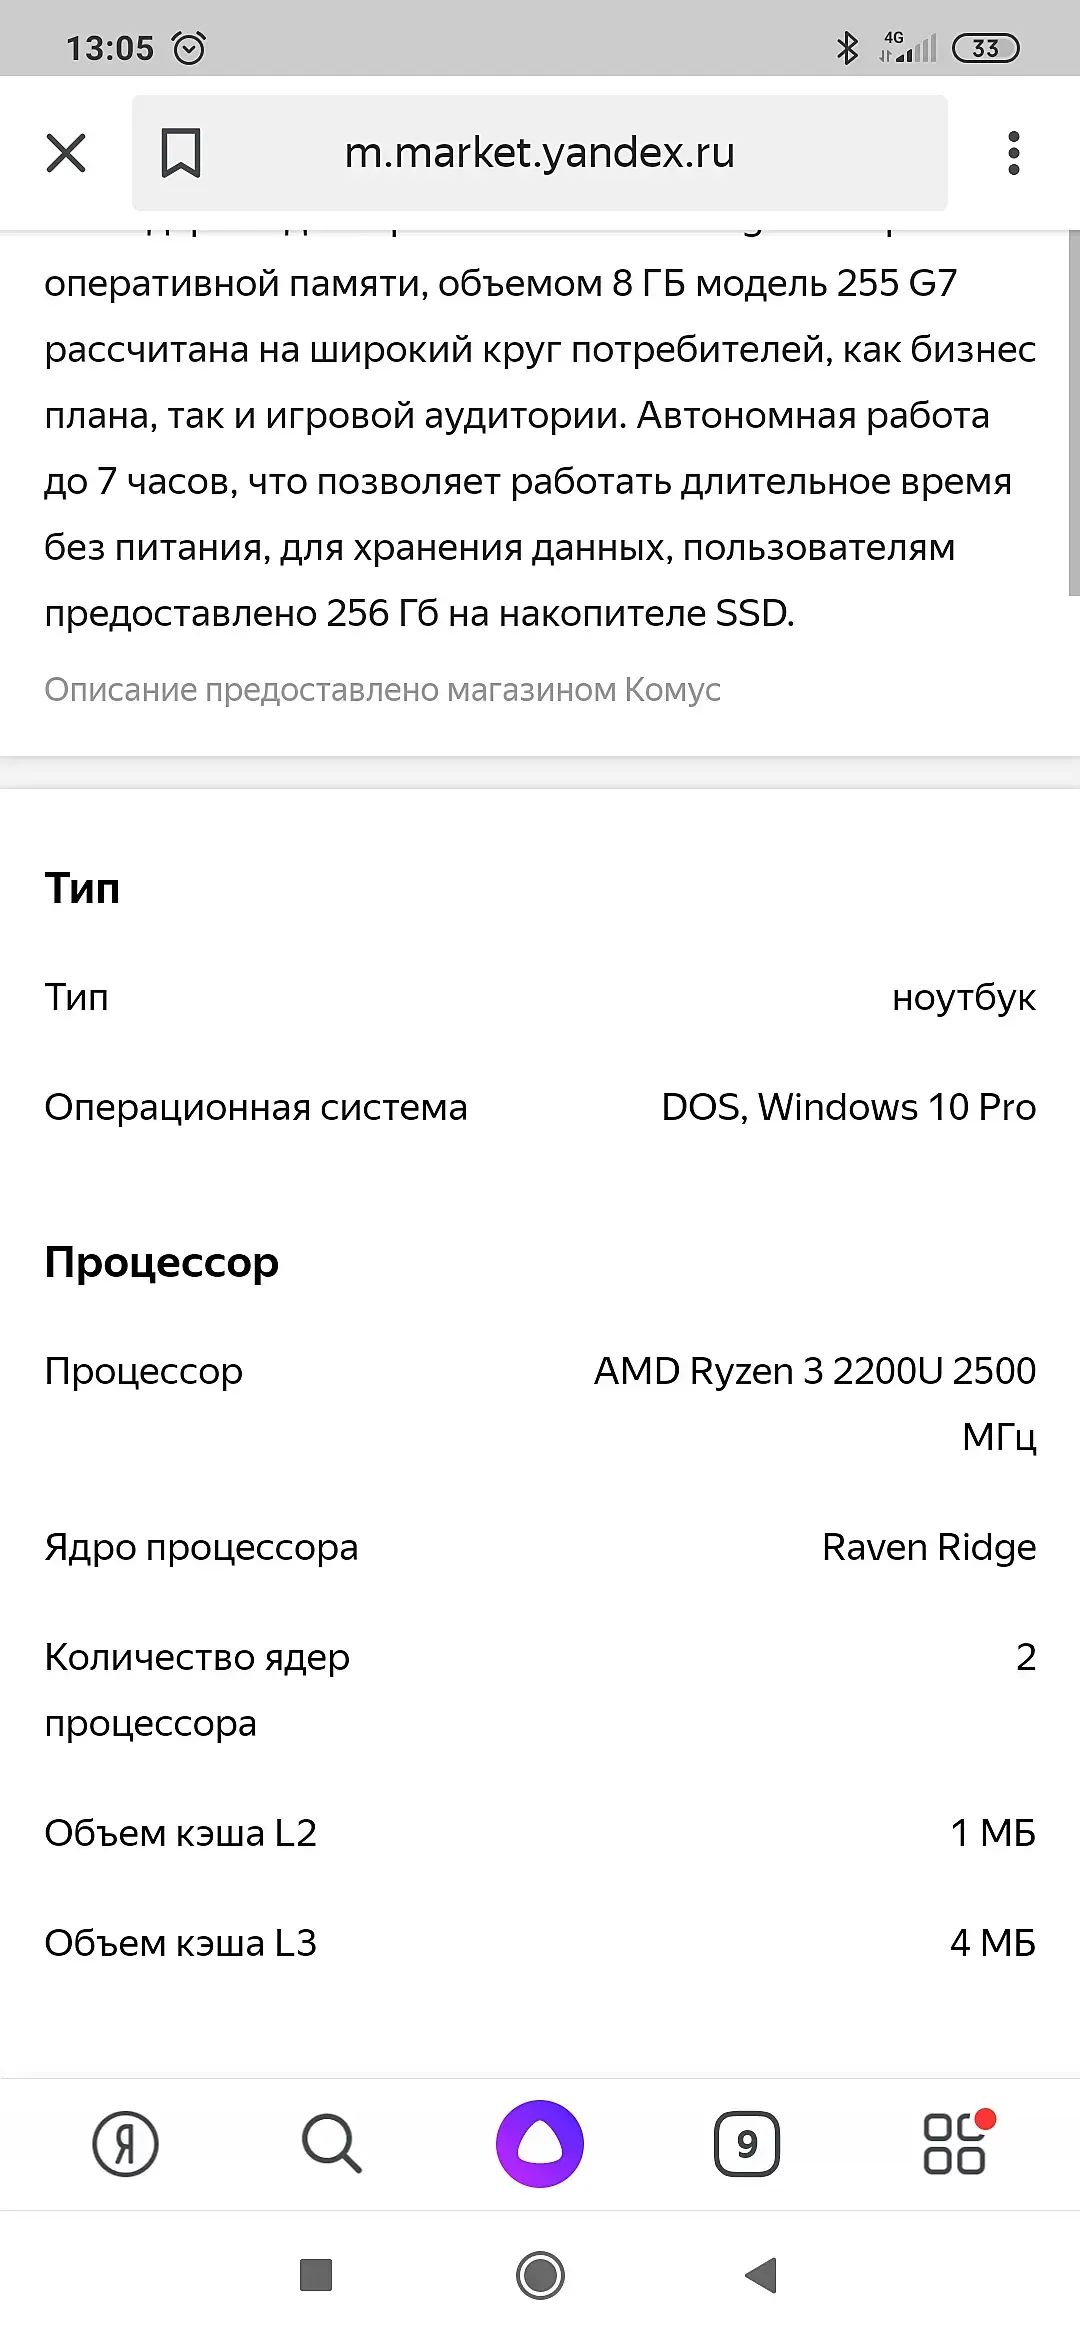Tap the 'Процессор' section heading
This screenshot has width=1080, height=2340.
pyautogui.click(x=161, y=1262)
